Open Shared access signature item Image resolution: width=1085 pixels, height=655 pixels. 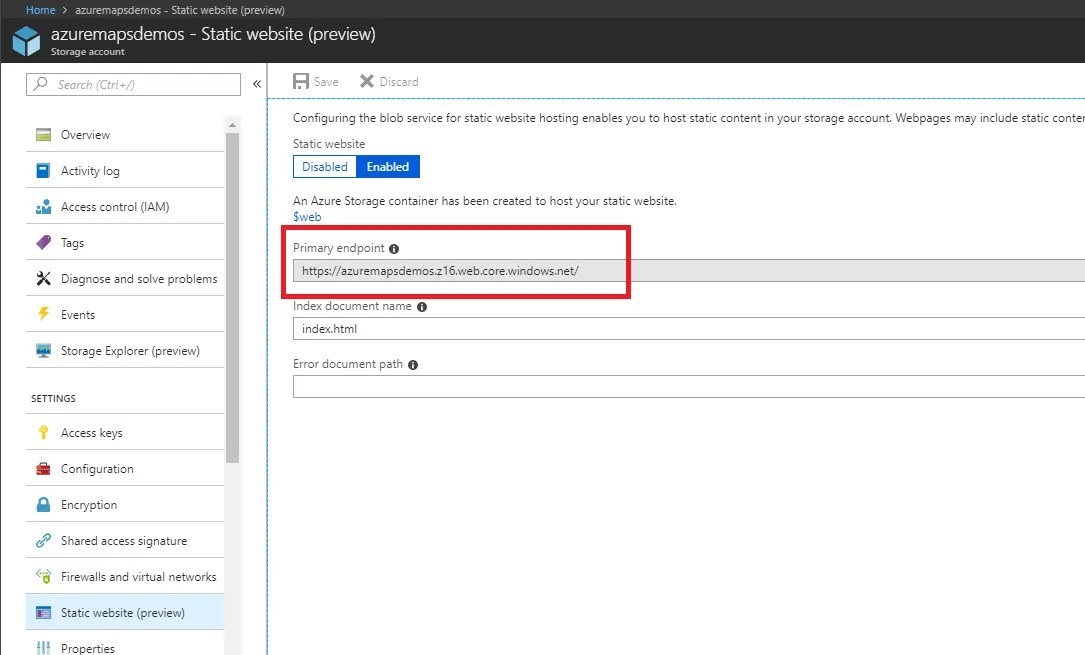pyautogui.click(x=125, y=540)
